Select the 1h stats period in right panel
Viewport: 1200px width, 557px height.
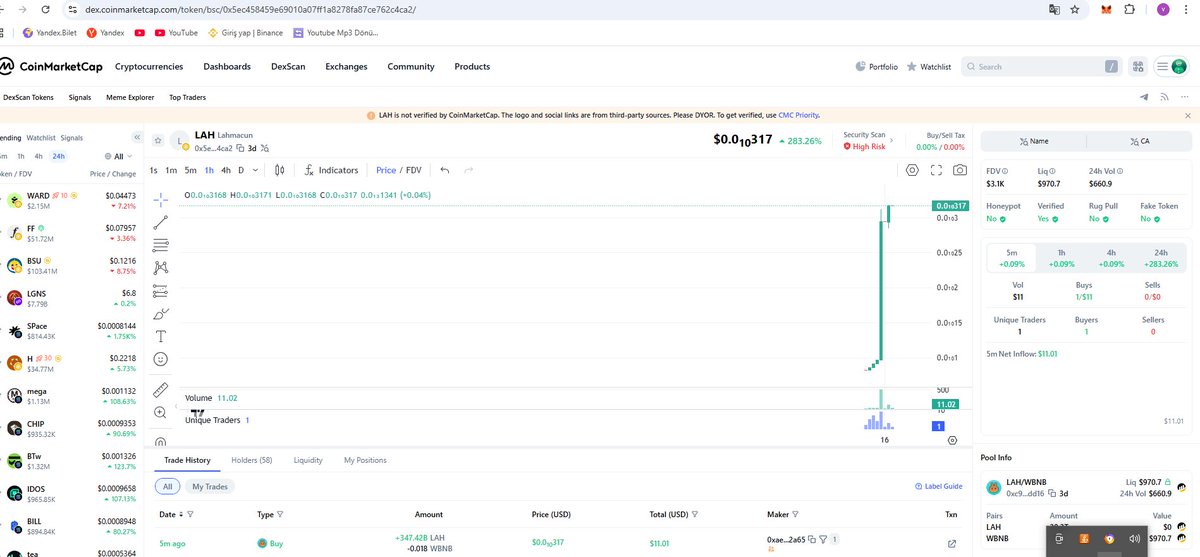coord(1061,259)
